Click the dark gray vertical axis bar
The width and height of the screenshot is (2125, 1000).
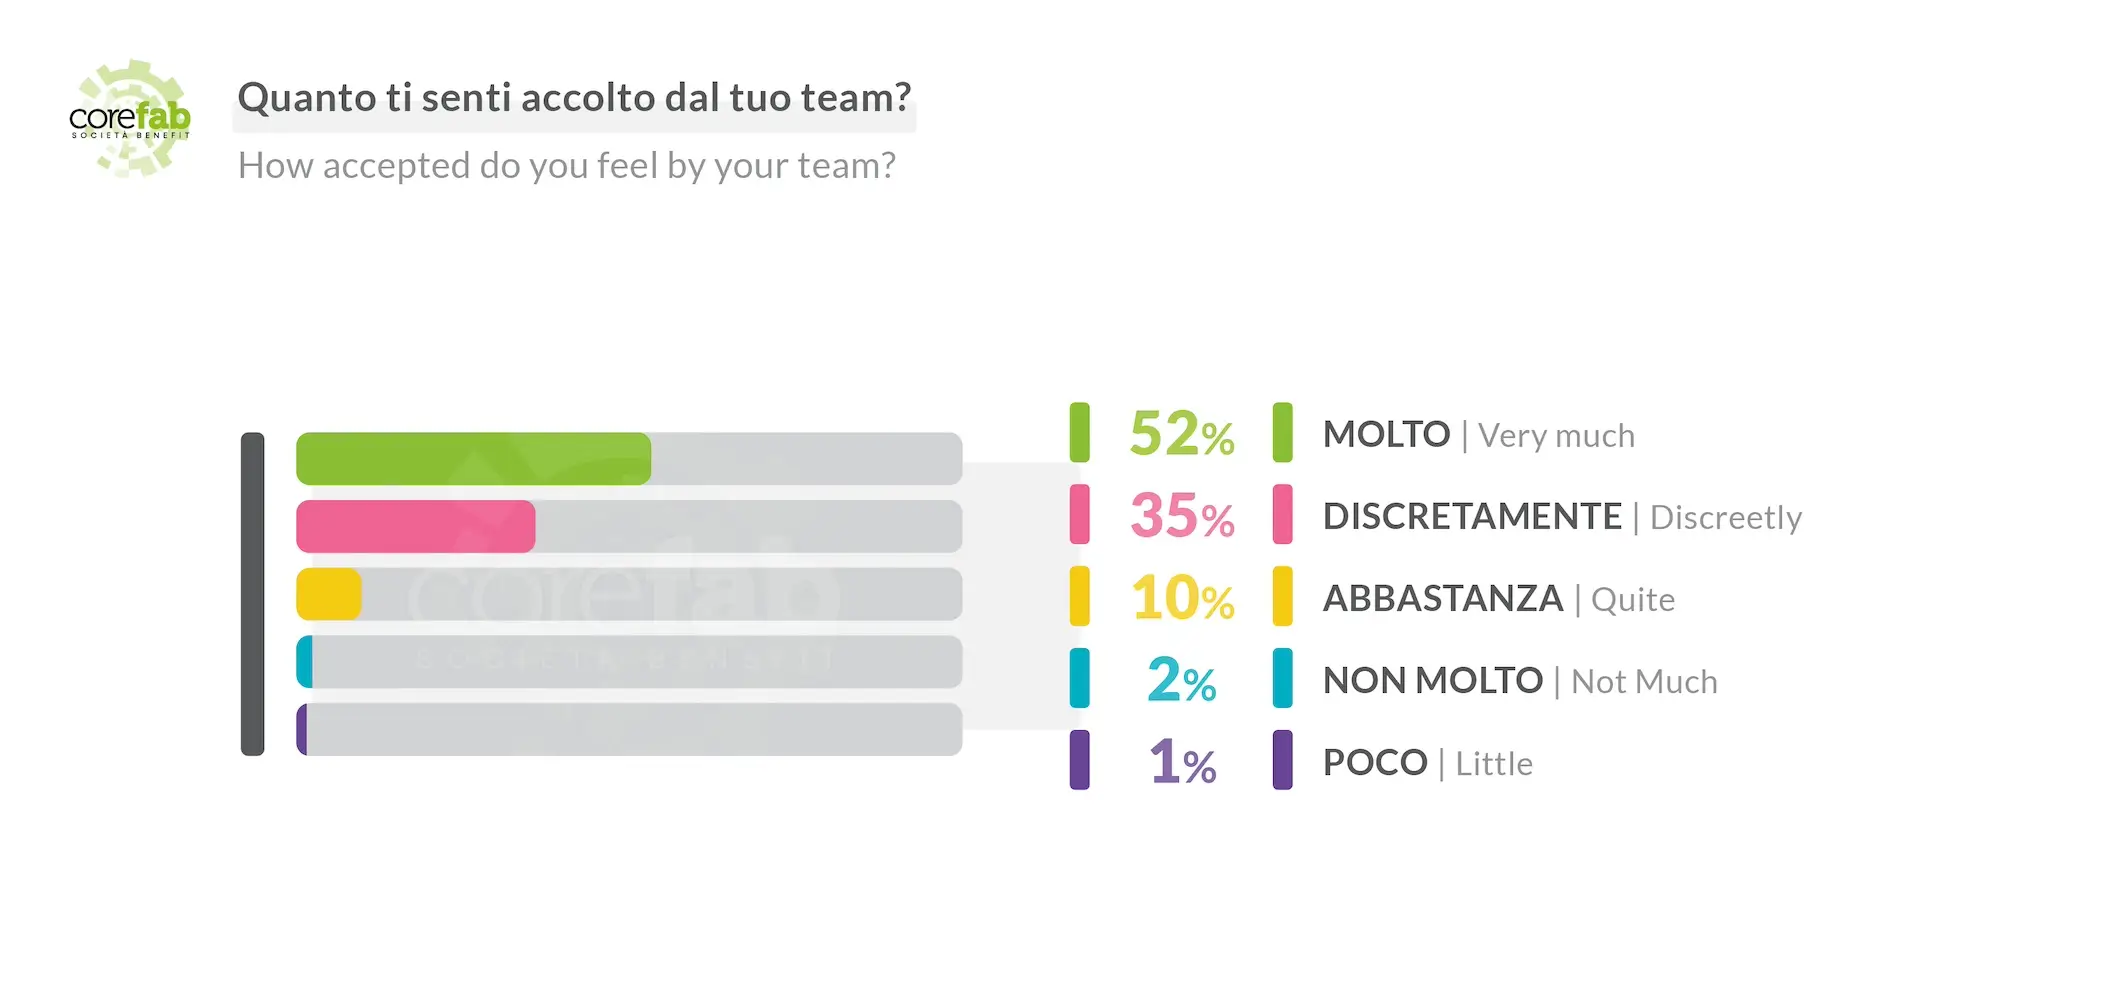click(253, 594)
